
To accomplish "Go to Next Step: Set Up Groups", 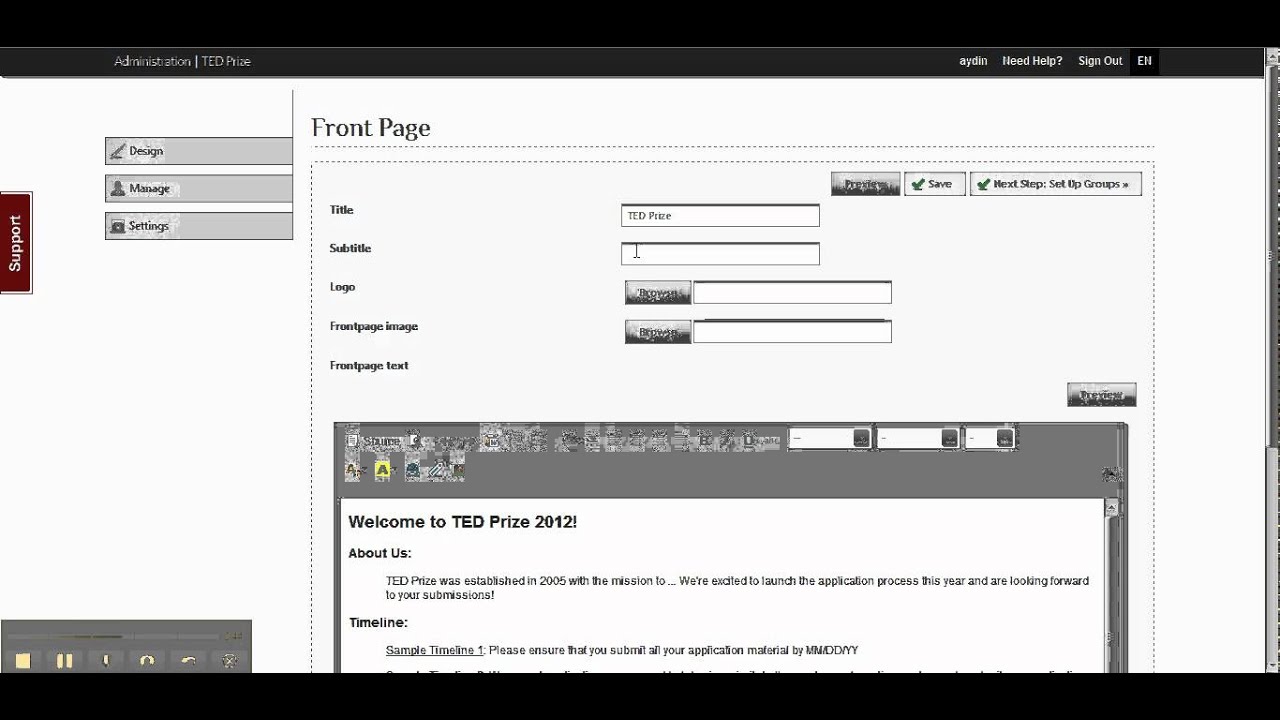I will 1055,184.
